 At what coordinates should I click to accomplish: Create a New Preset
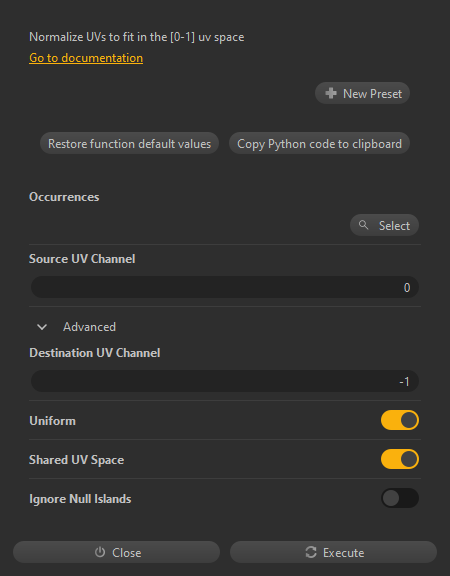point(362,93)
